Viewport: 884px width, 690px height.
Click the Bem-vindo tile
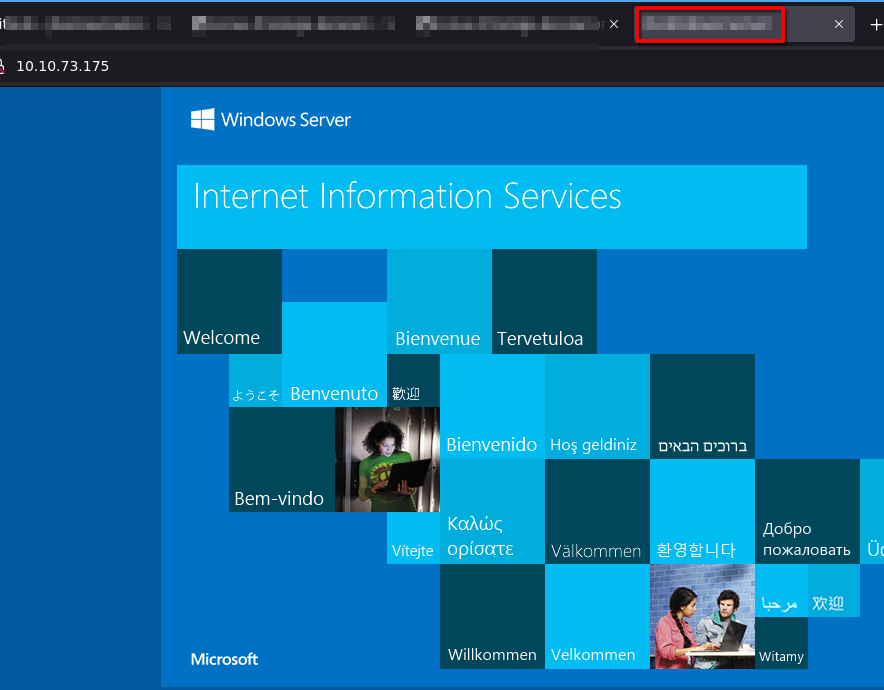(x=281, y=460)
